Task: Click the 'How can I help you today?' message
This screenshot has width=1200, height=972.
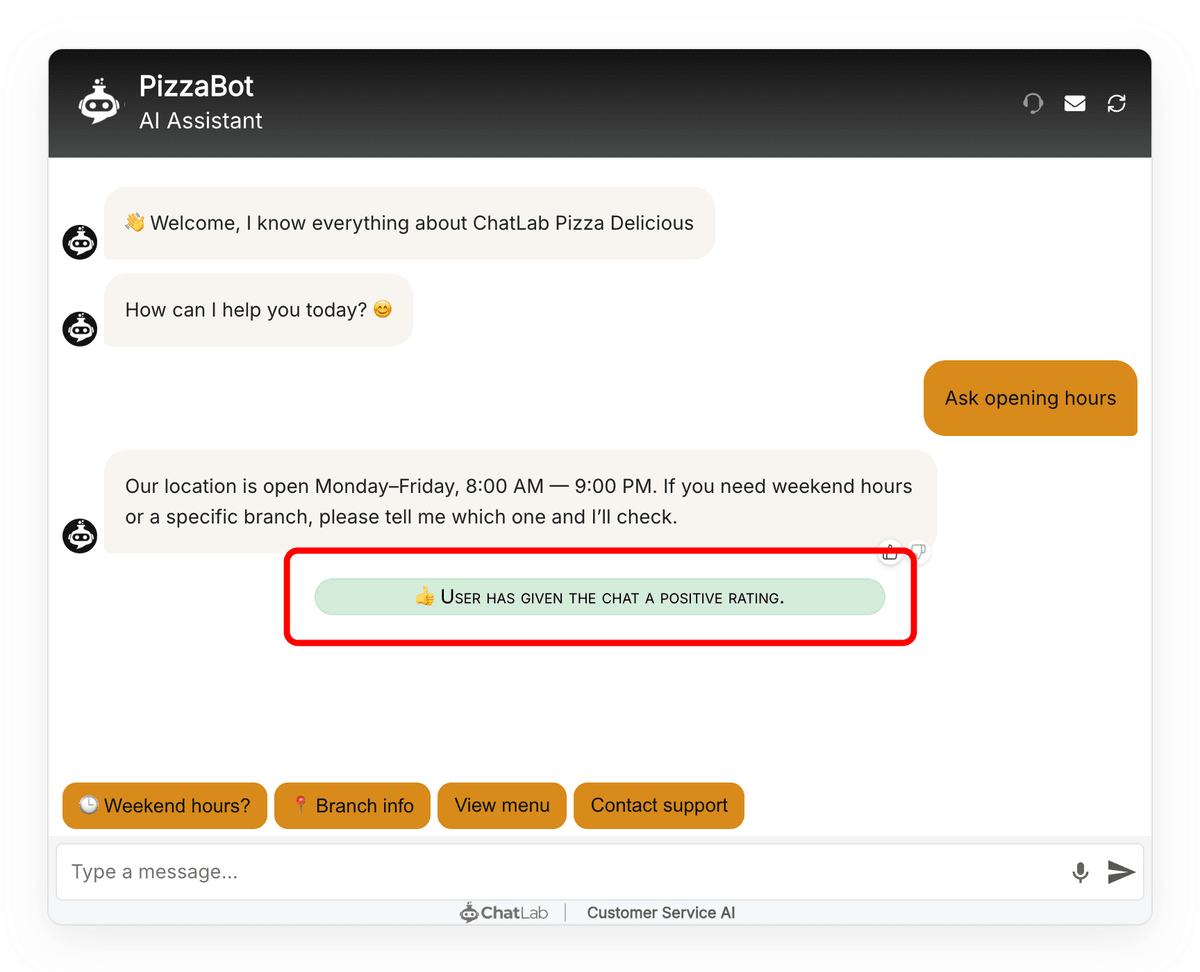Action: (258, 310)
